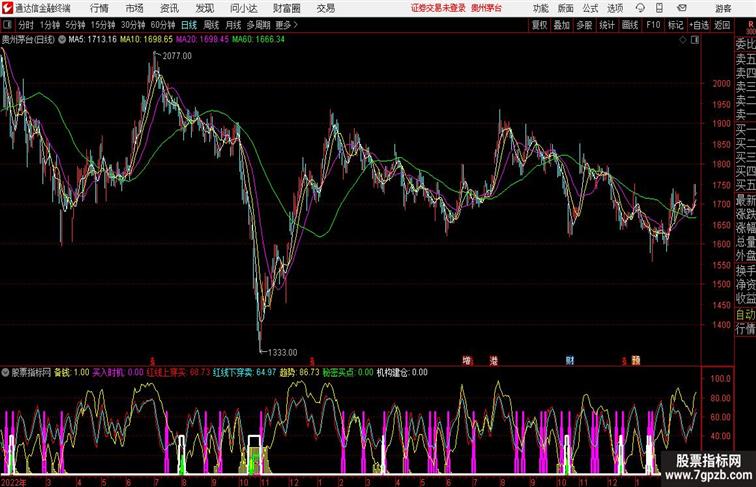Select the 日线 daily period tab
The width and height of the screenshot is (756, 487).
pos(189,25)
